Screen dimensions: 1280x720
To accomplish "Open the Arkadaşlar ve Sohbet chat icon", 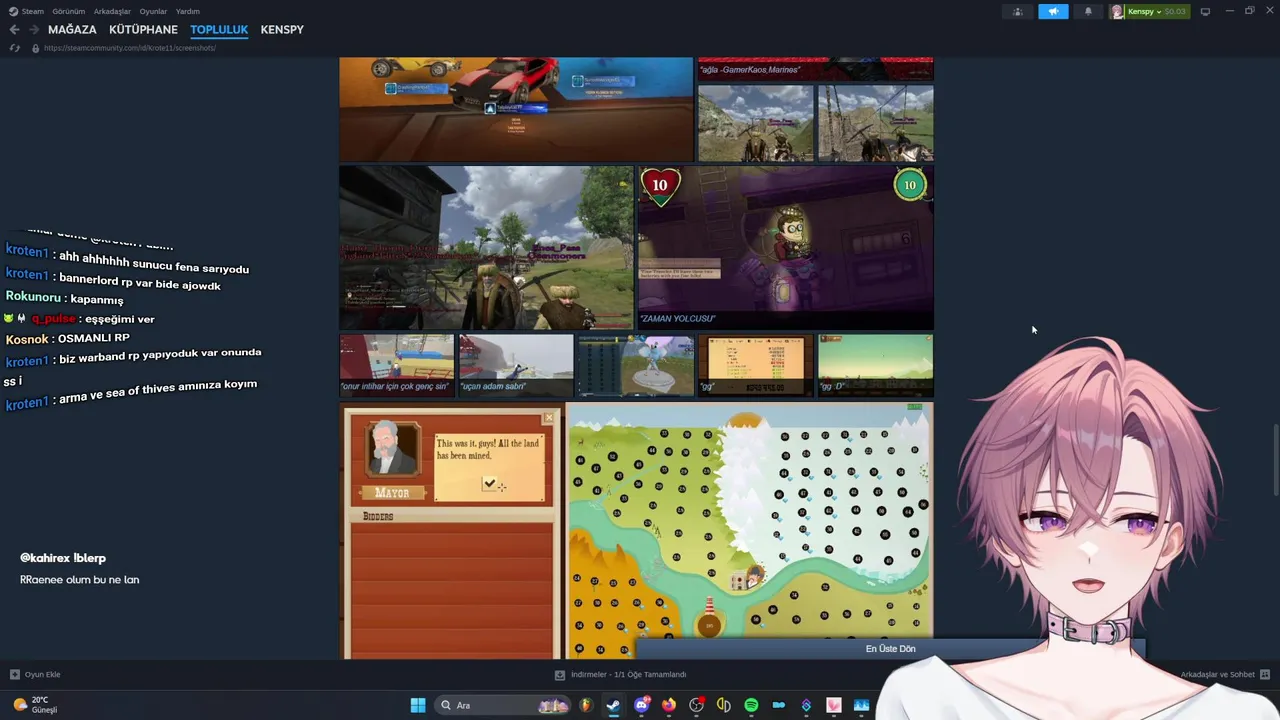I will pyautogui.click(x=1265, y=674).
